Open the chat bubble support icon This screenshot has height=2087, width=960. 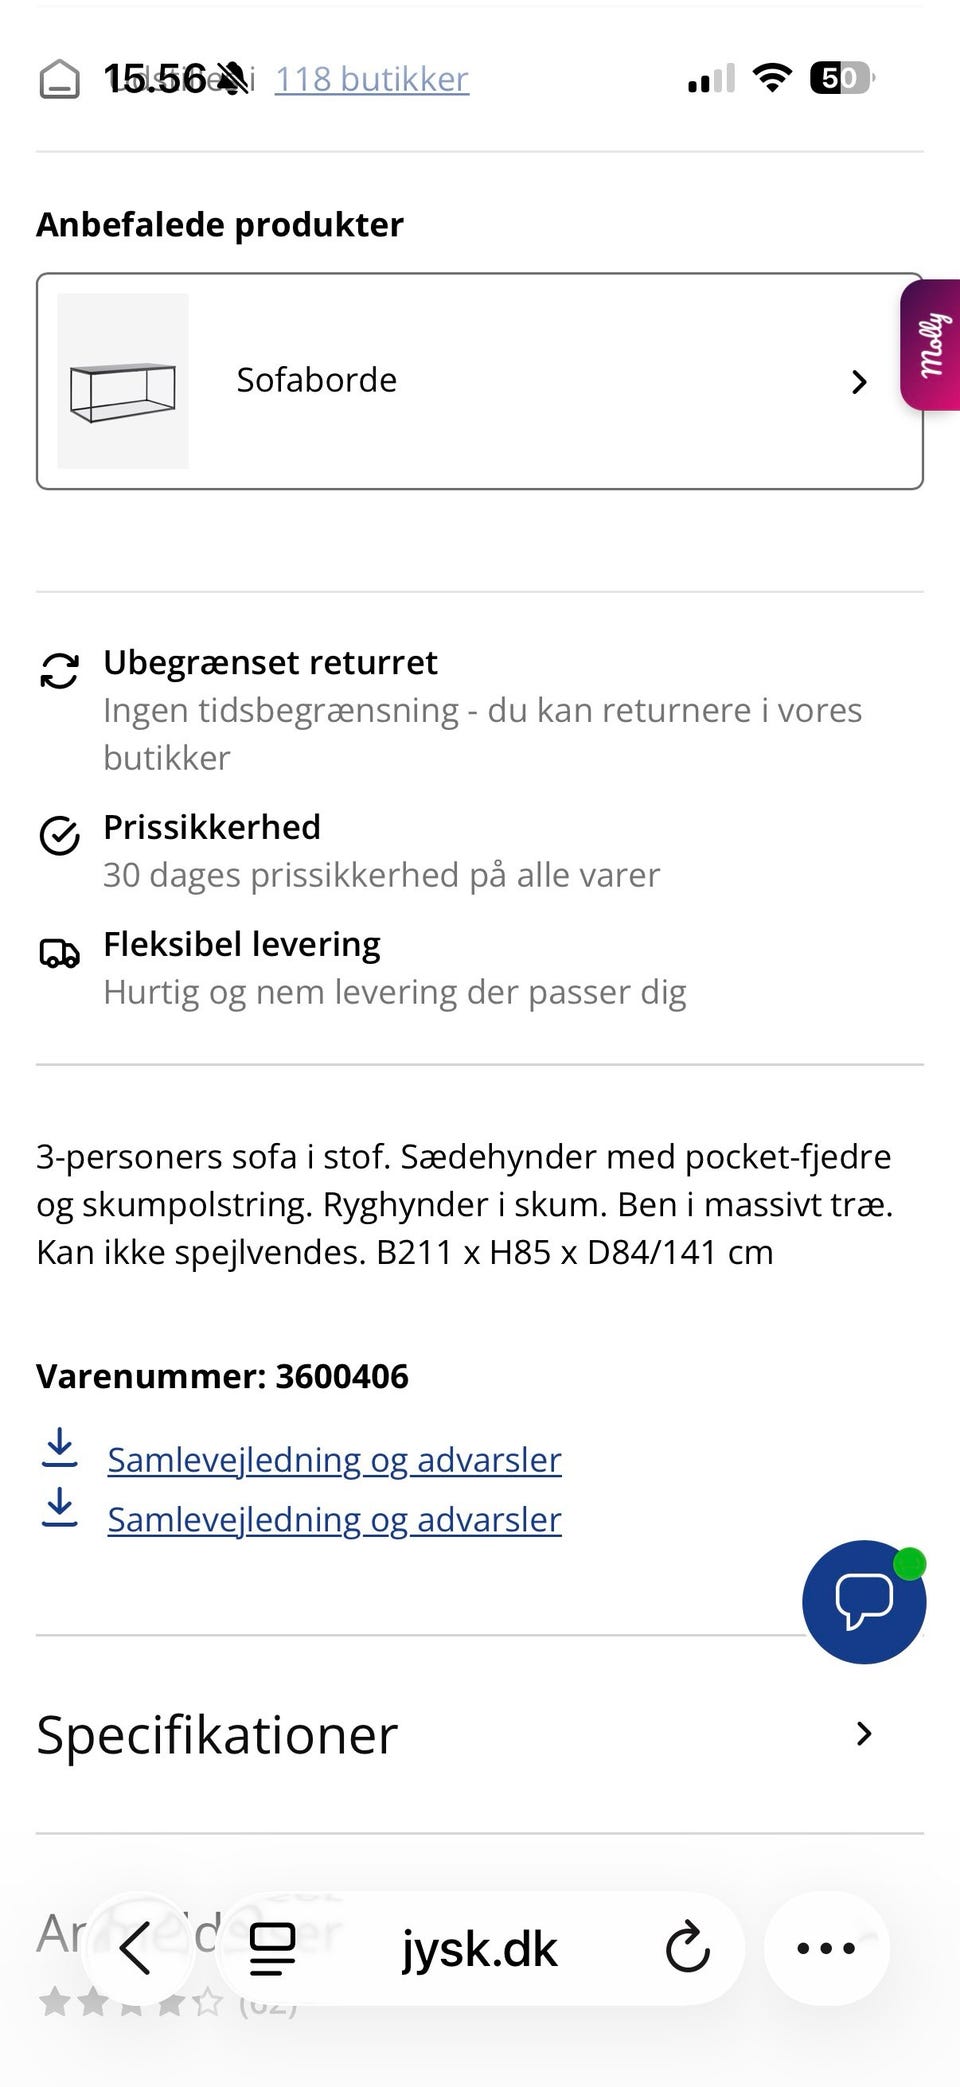tap(864, 1601)
